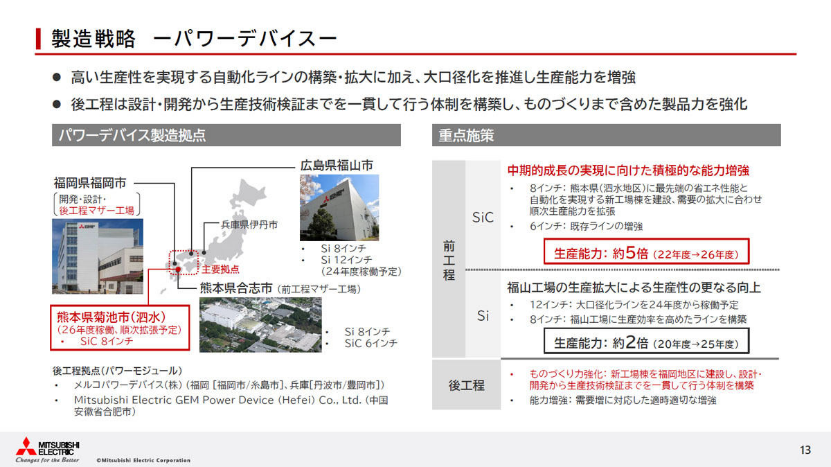
Task: Click the second bullet starting 後工程は設計・開発
Action: pos(409,104)
